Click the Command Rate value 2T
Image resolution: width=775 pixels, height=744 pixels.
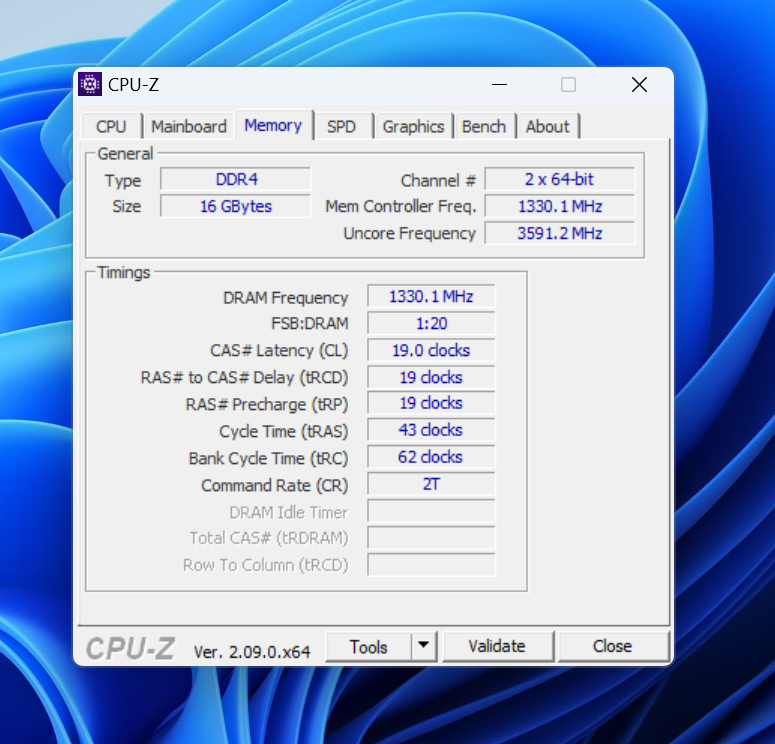tap(431, 484)
